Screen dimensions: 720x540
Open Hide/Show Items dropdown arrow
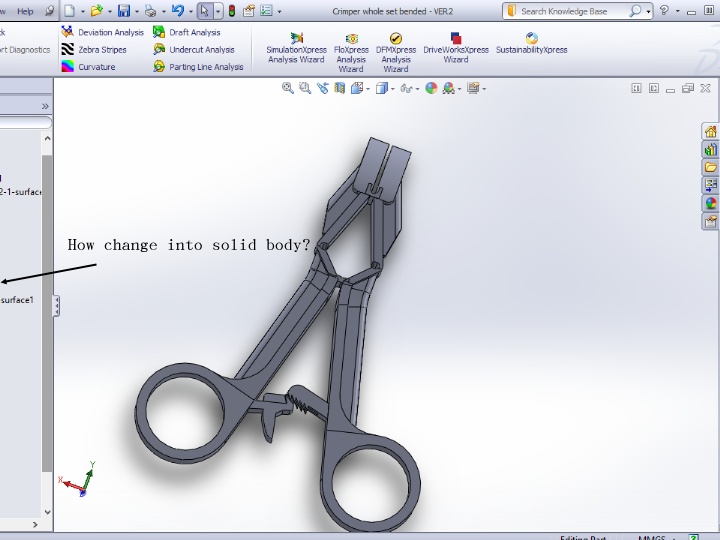point(417,89)
